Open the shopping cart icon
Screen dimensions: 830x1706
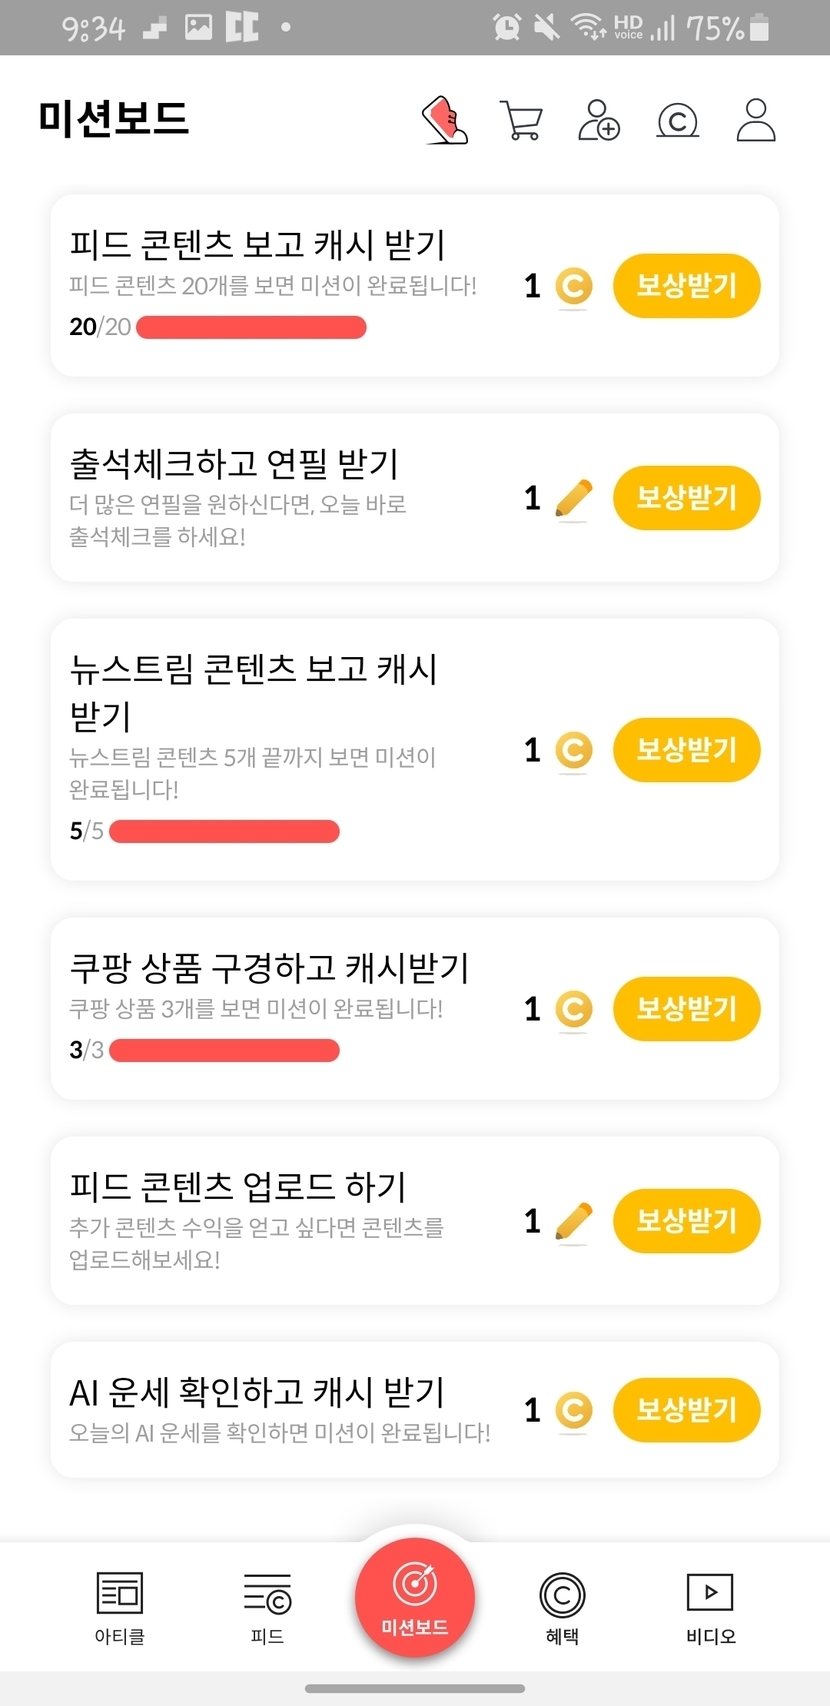coord(521,121)
